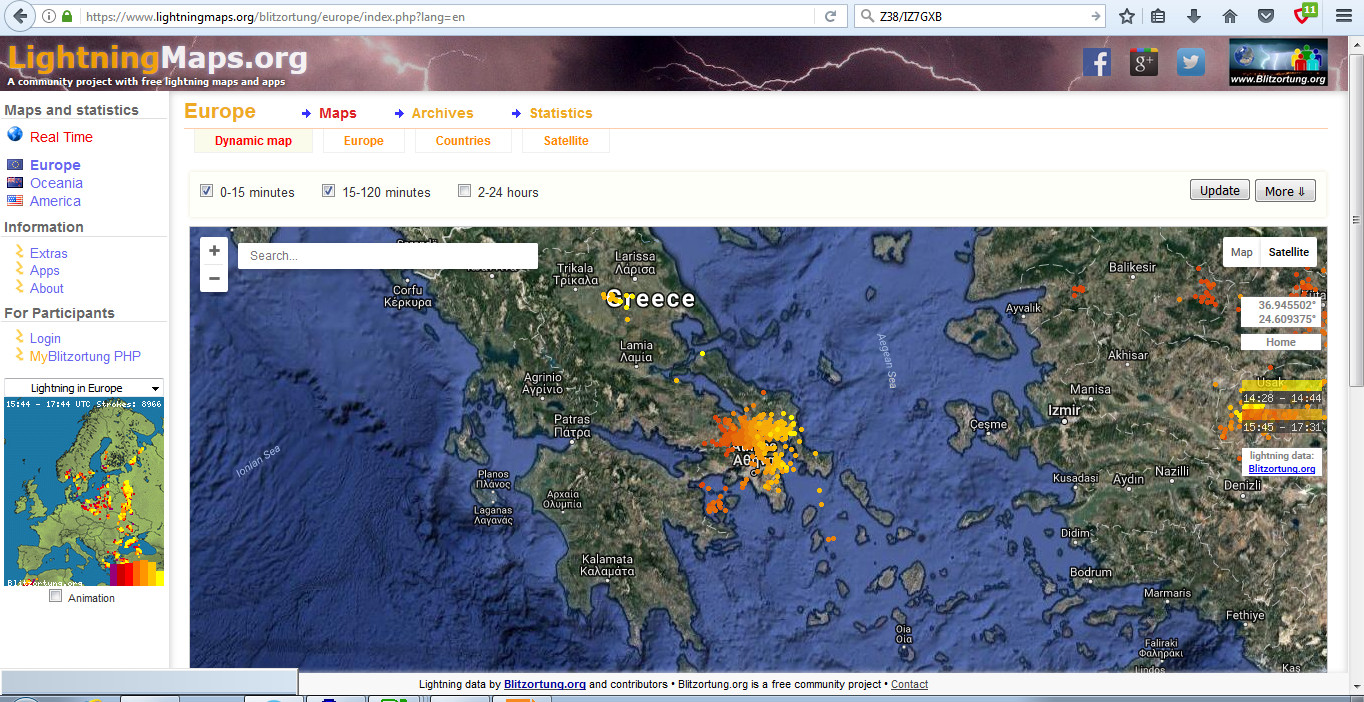Viewport: 1364px width, 702px height.
Task: Open the downloads arrow icon
Action: click(1194, 16)
